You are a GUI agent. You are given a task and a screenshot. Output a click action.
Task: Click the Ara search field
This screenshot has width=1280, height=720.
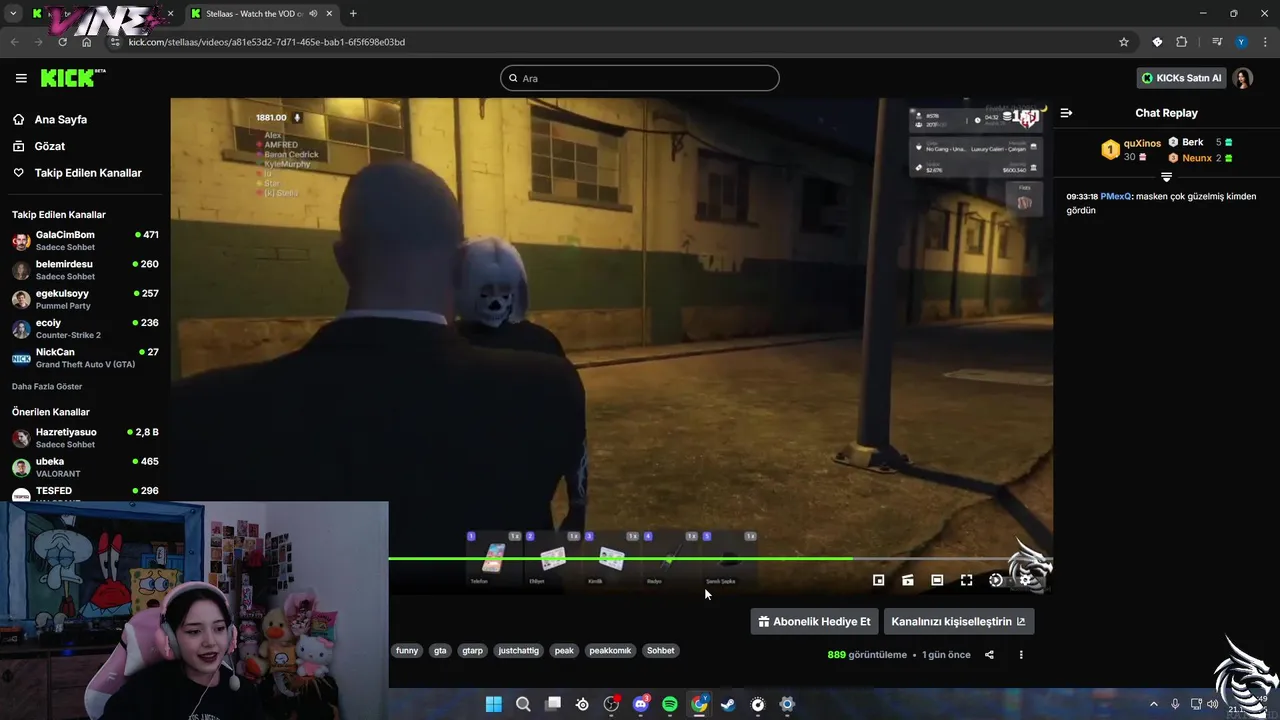click(x=640, y=78)
